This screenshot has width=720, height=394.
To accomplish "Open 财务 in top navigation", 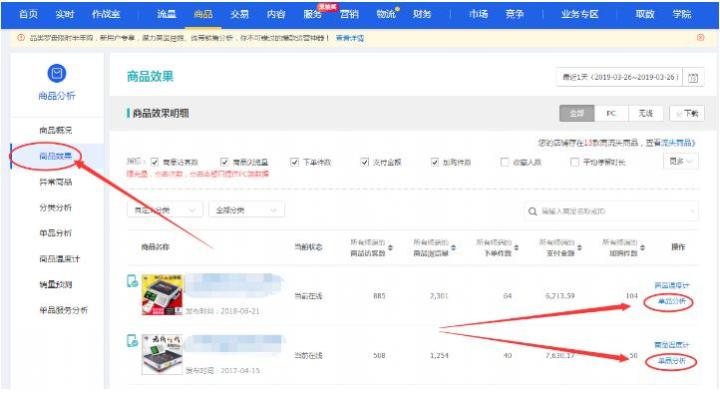I will pos(422,14).
